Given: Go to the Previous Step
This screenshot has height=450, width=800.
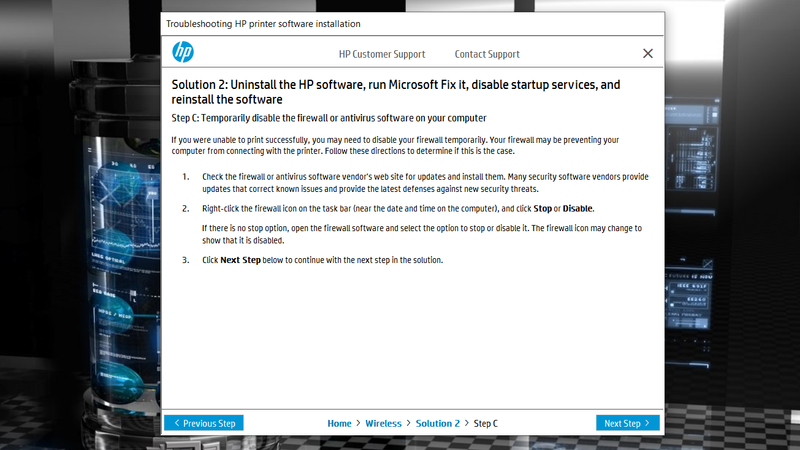Looking at the screenshot, I should click(204, 423).
